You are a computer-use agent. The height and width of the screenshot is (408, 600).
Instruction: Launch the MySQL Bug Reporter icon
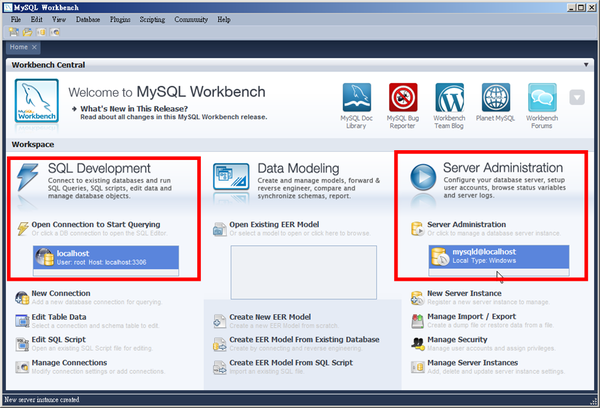pos(403,97)
